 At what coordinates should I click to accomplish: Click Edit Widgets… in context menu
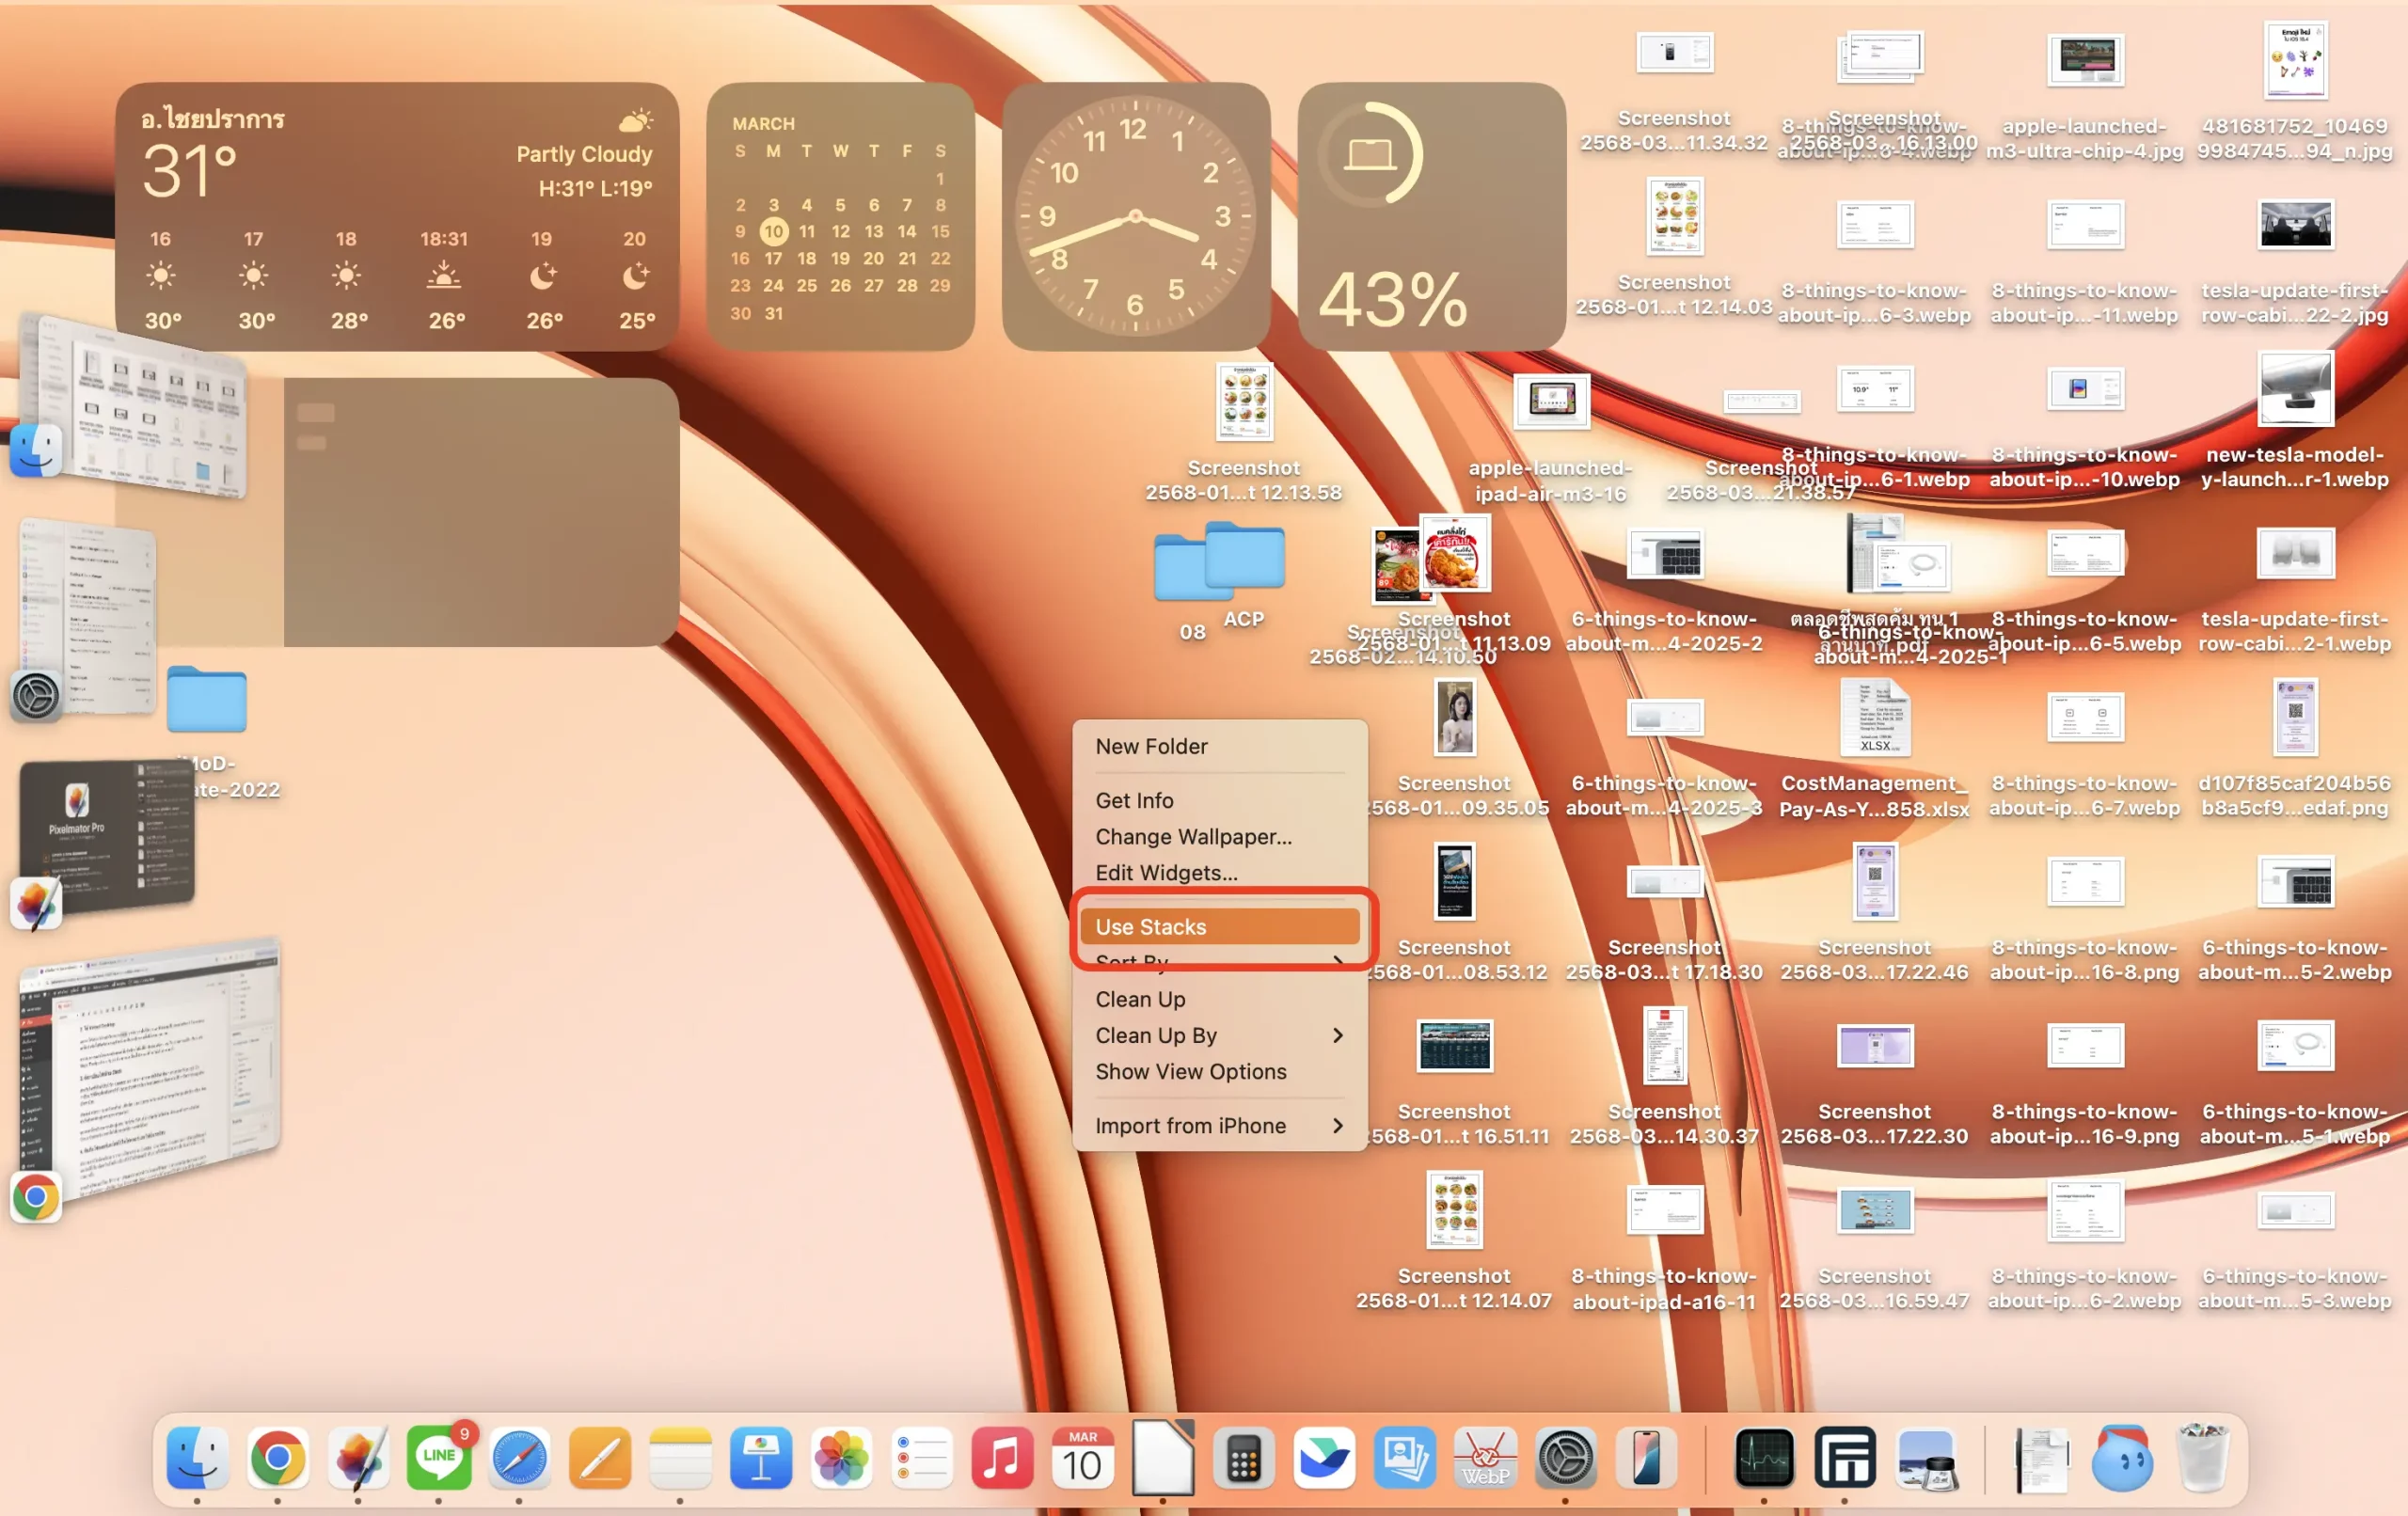coord(1166,872)
